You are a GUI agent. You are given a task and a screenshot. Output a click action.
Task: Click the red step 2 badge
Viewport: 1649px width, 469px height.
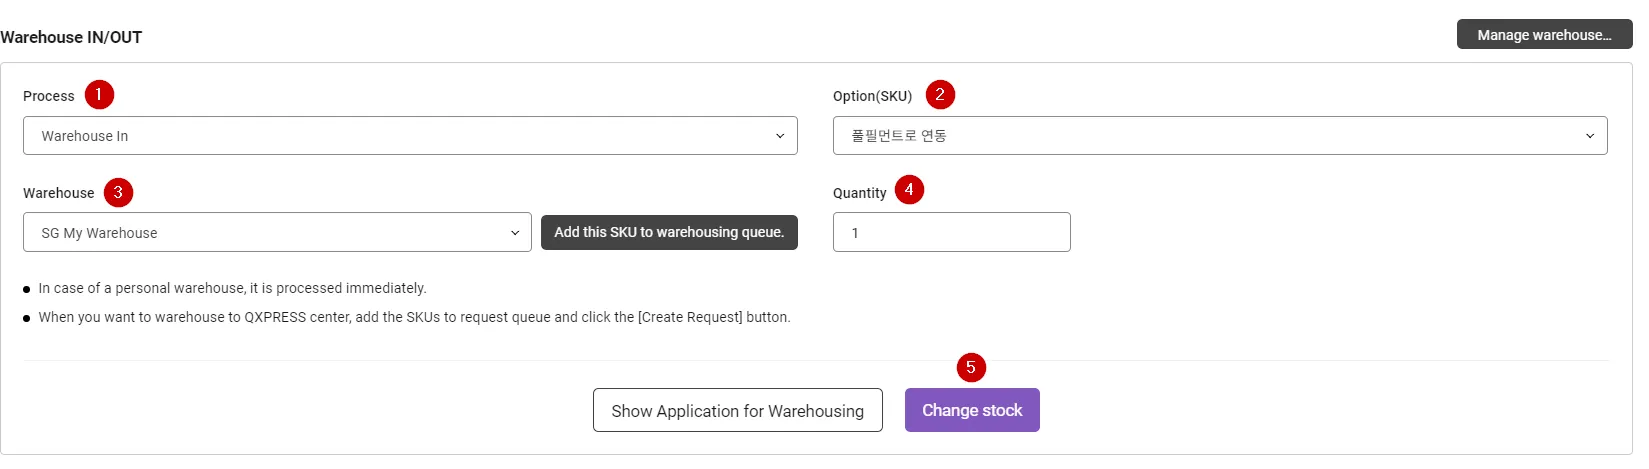point(940,95)
